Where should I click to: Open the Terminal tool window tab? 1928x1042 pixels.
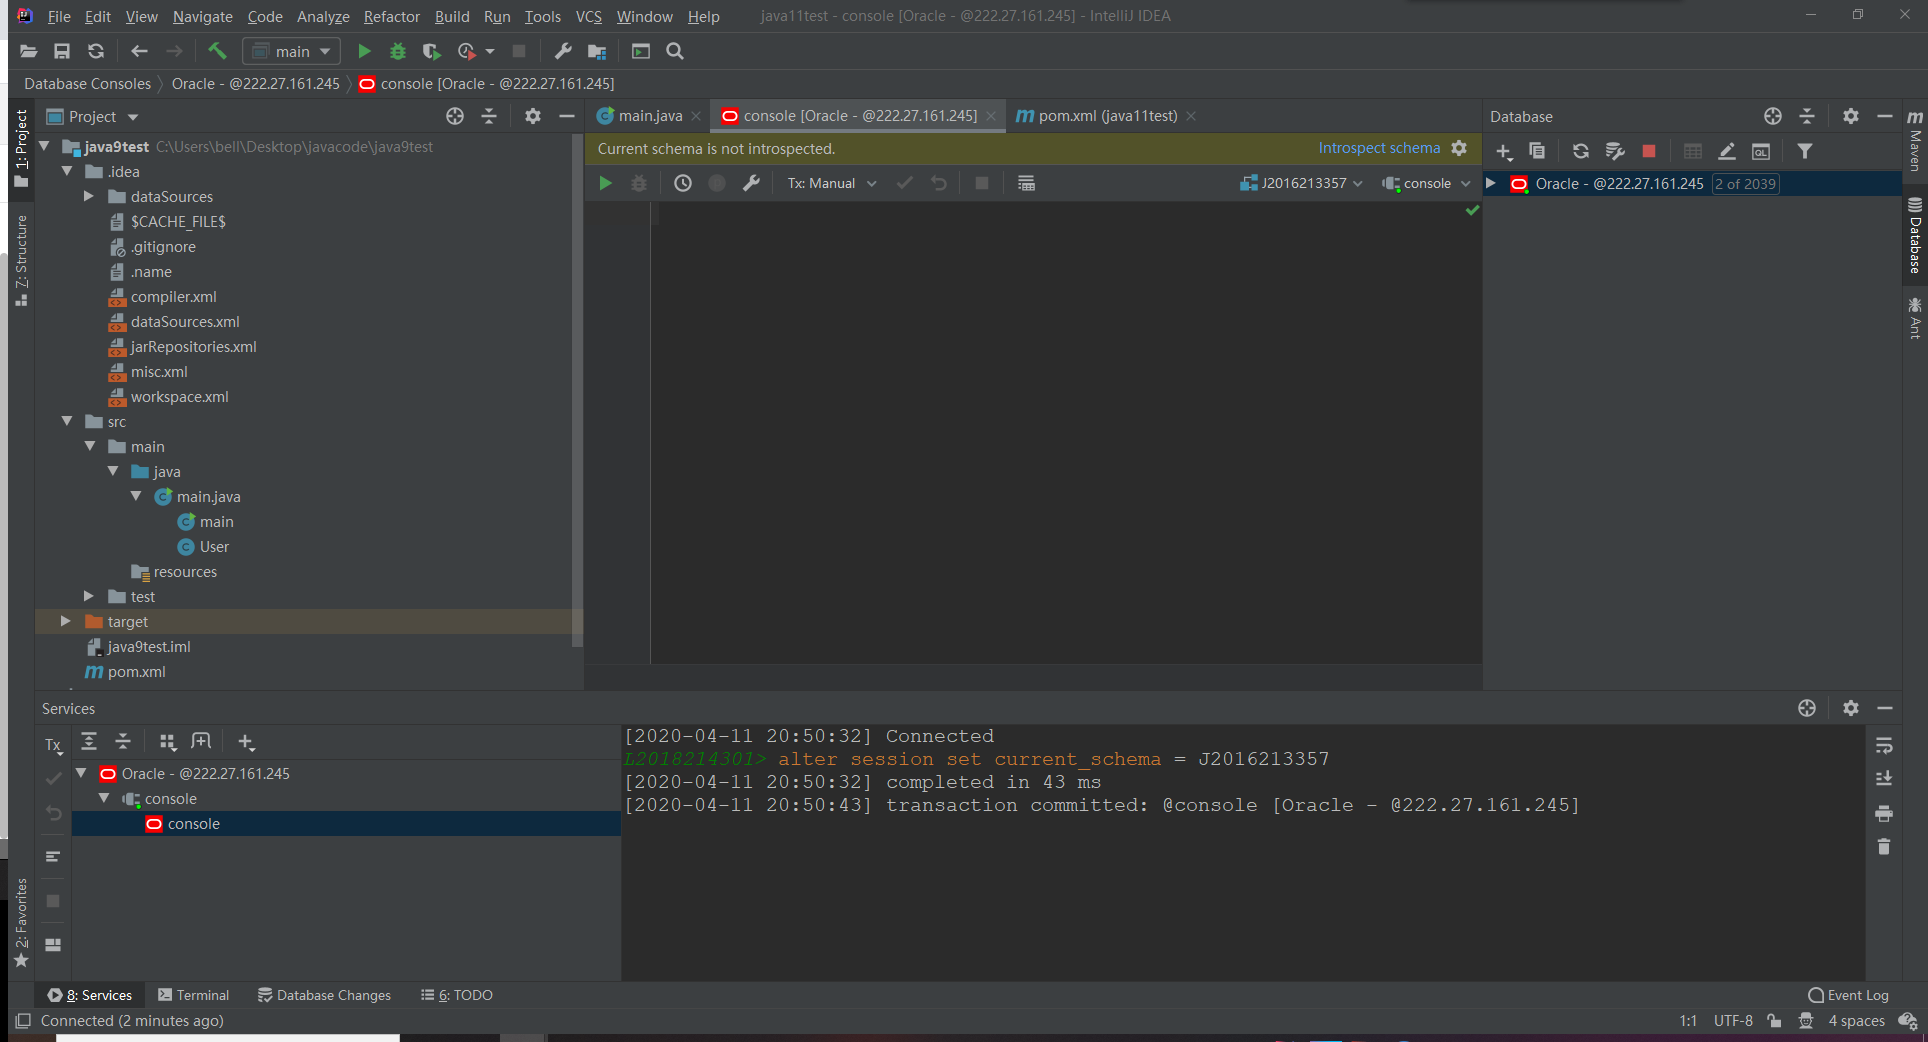pos(193,995)
